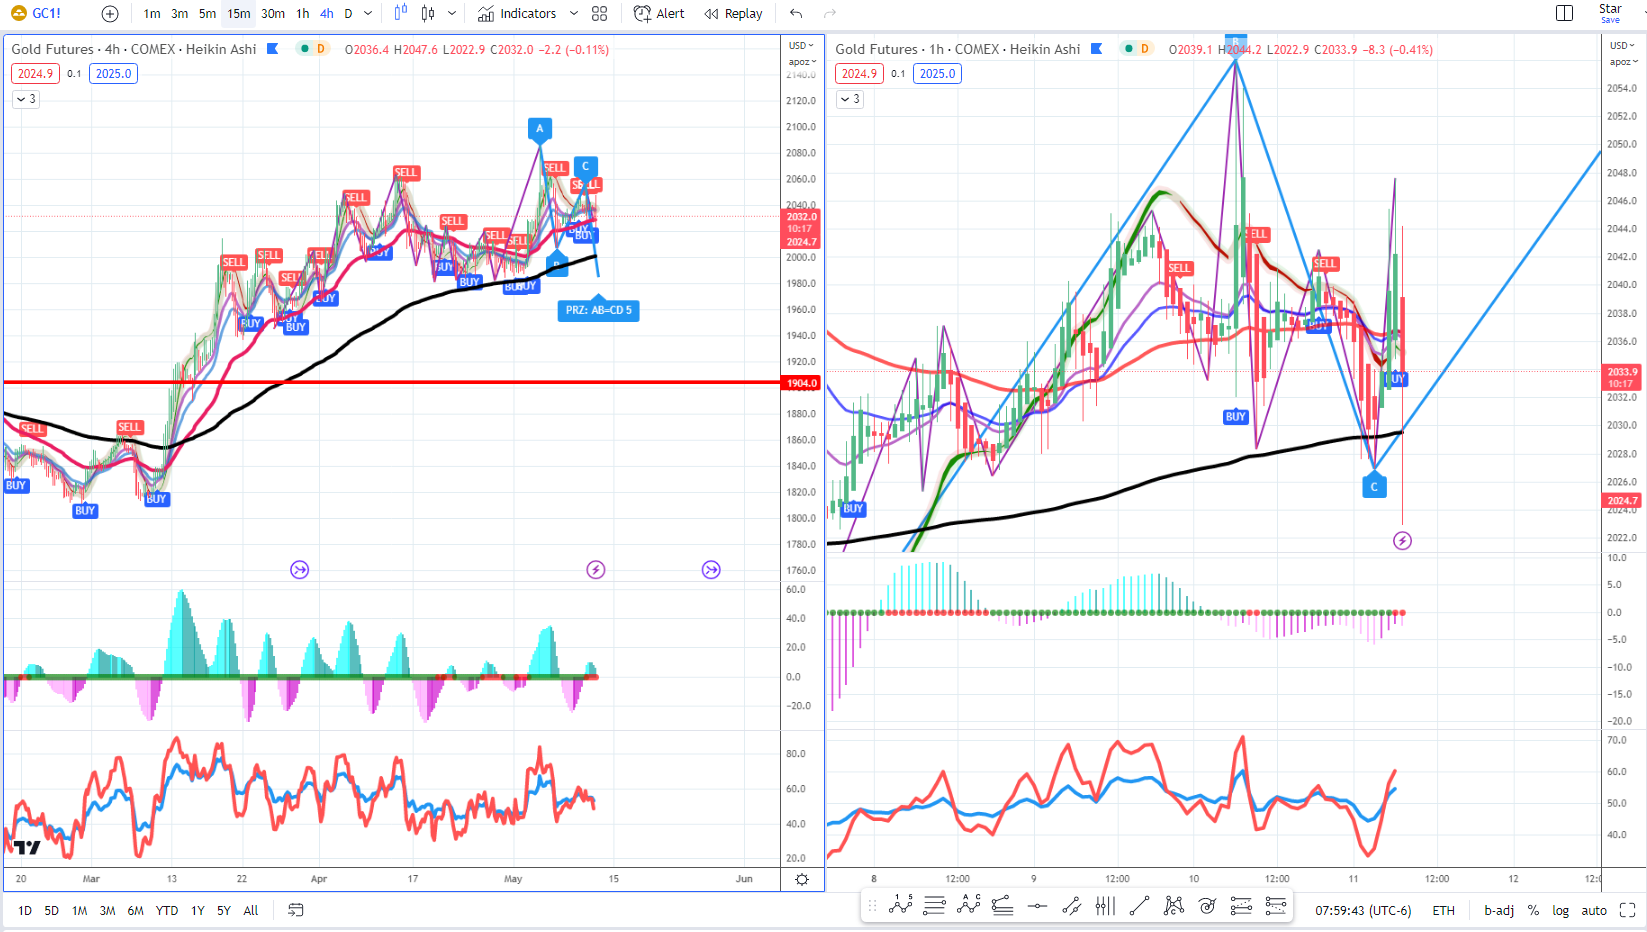
Task: Select the horizontal line tool
Action: click(1037, 906)
